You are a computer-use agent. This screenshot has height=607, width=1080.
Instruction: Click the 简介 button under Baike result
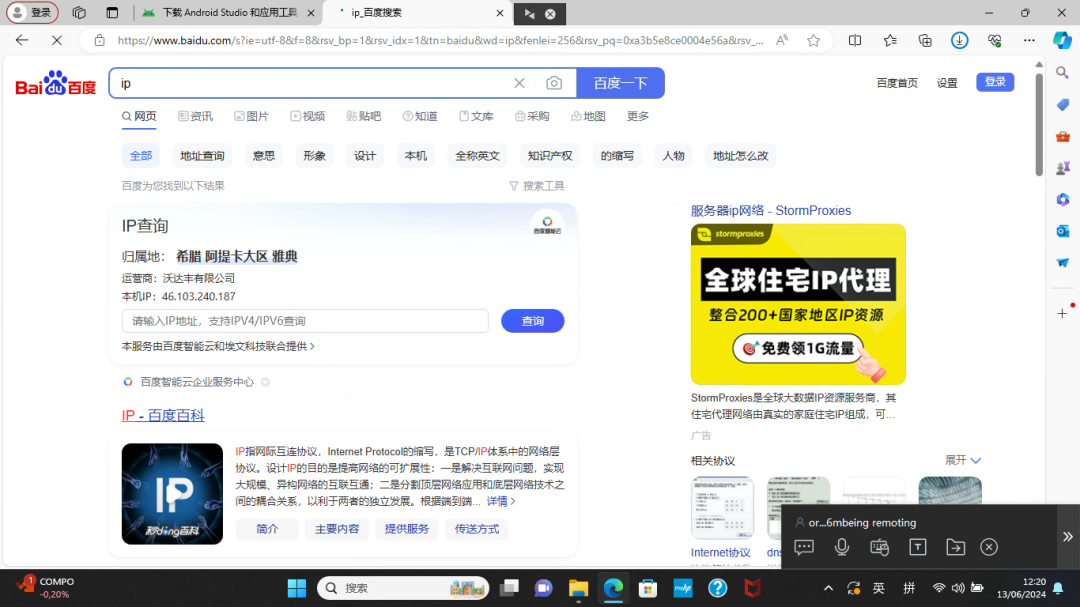pyautogui.click(x=267, y=529)
